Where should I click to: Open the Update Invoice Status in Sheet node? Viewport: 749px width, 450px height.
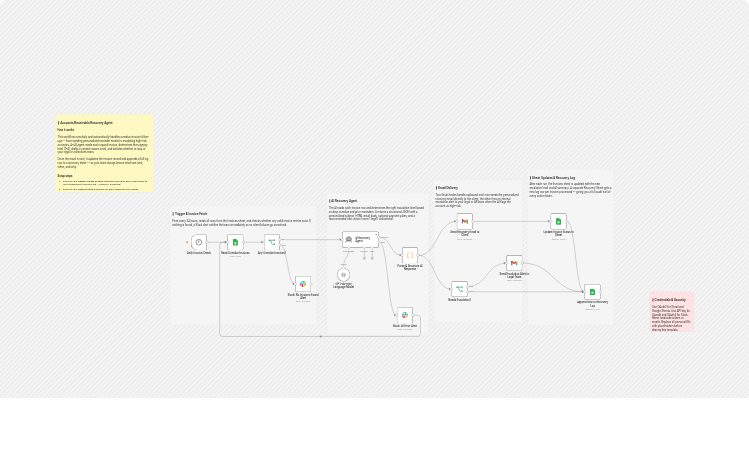[x=558, y=222]
